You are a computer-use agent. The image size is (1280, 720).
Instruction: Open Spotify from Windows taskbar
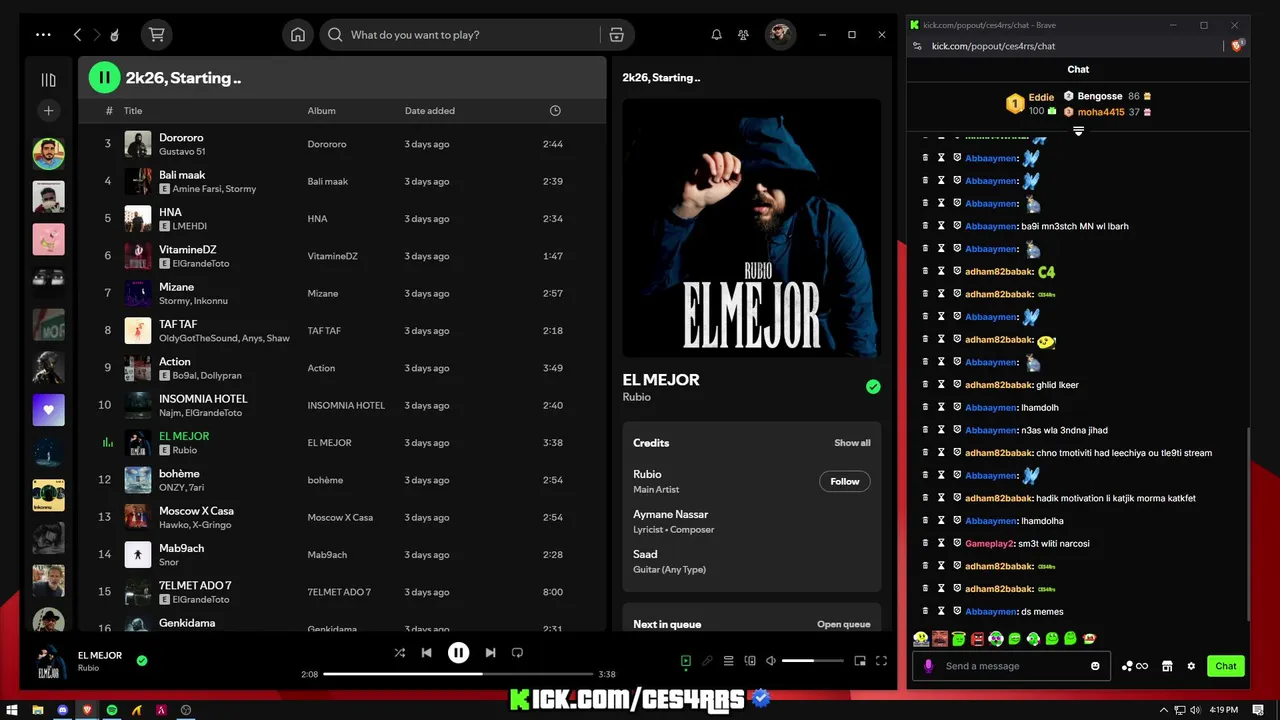112,710
